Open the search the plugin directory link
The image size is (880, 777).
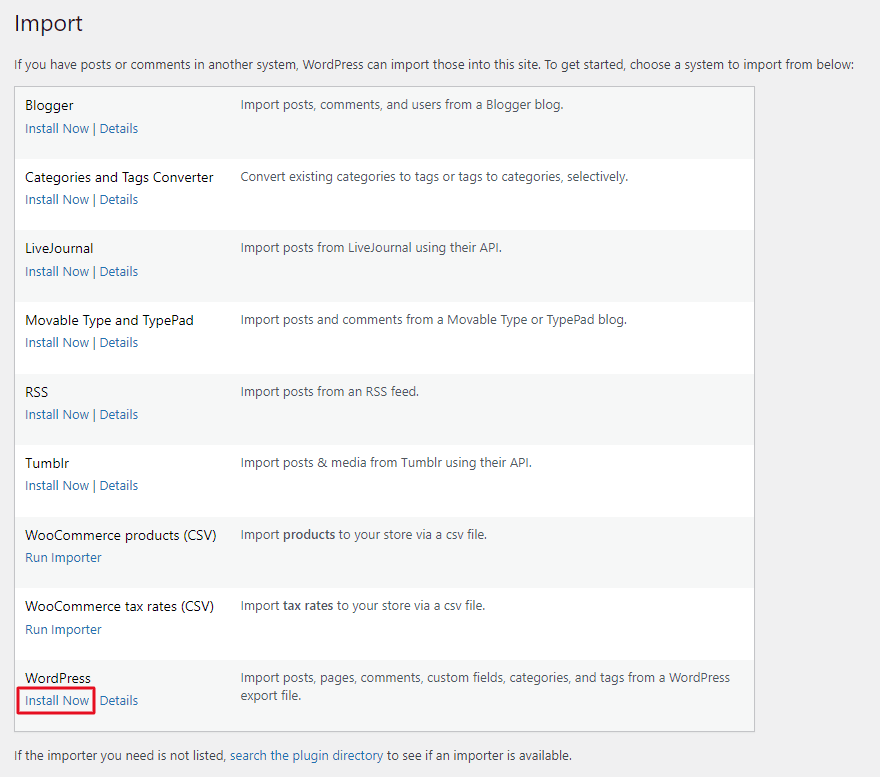point(306,756)
